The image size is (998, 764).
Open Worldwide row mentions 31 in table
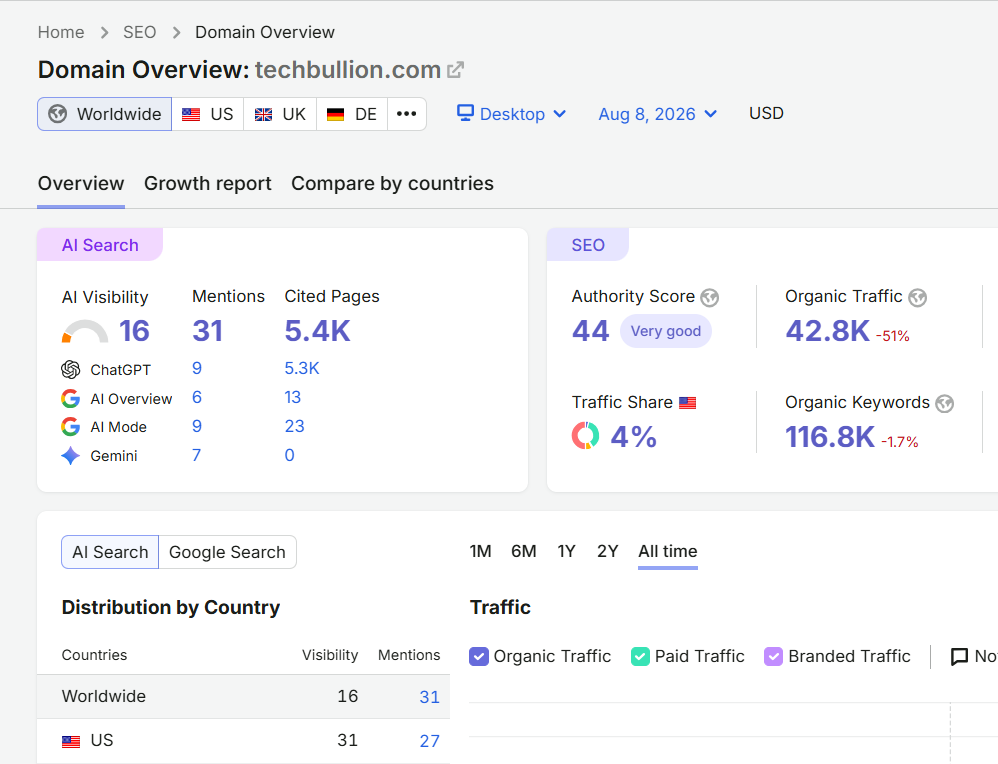pyautogui.click(x=430, y=697)
